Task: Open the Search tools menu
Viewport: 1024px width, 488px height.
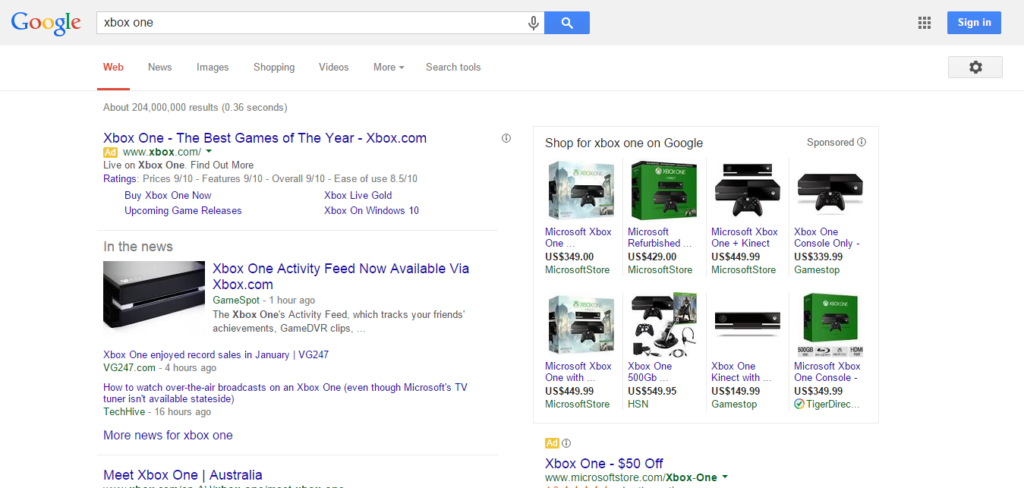Action: coord(453,67)
